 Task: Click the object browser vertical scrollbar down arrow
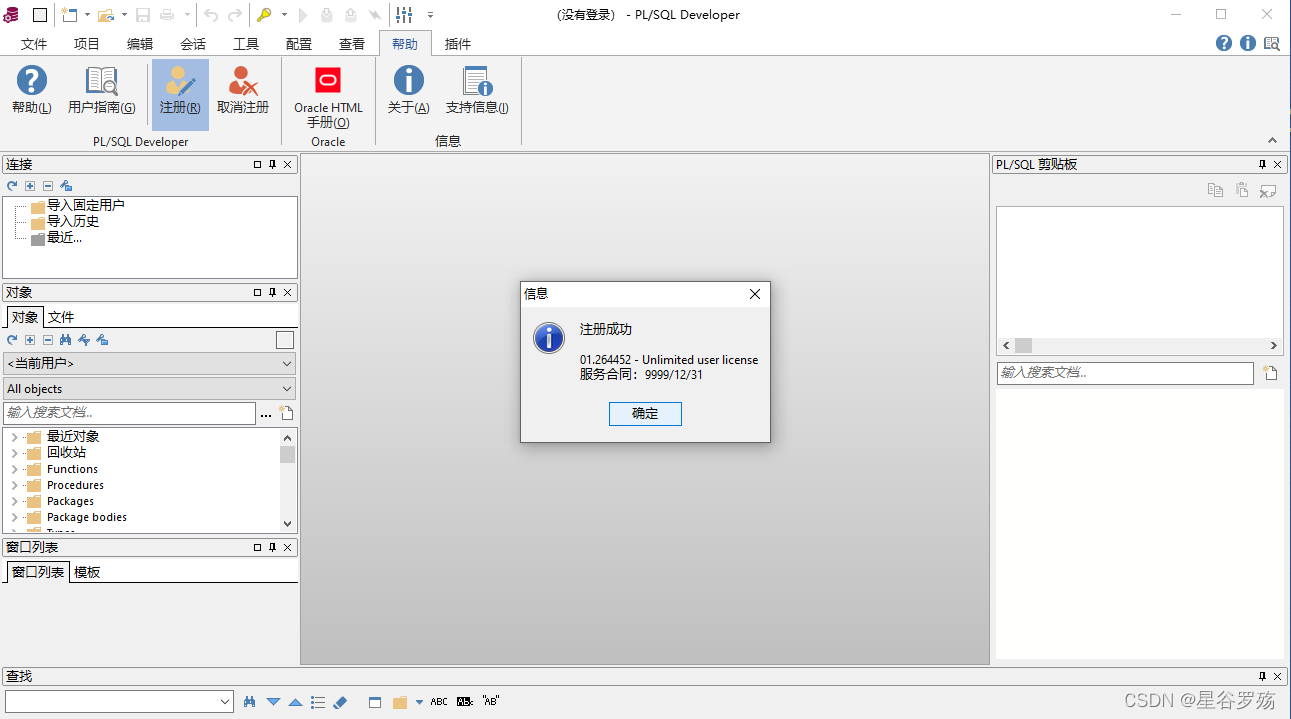pyautogui.click(x=288, y=523)
